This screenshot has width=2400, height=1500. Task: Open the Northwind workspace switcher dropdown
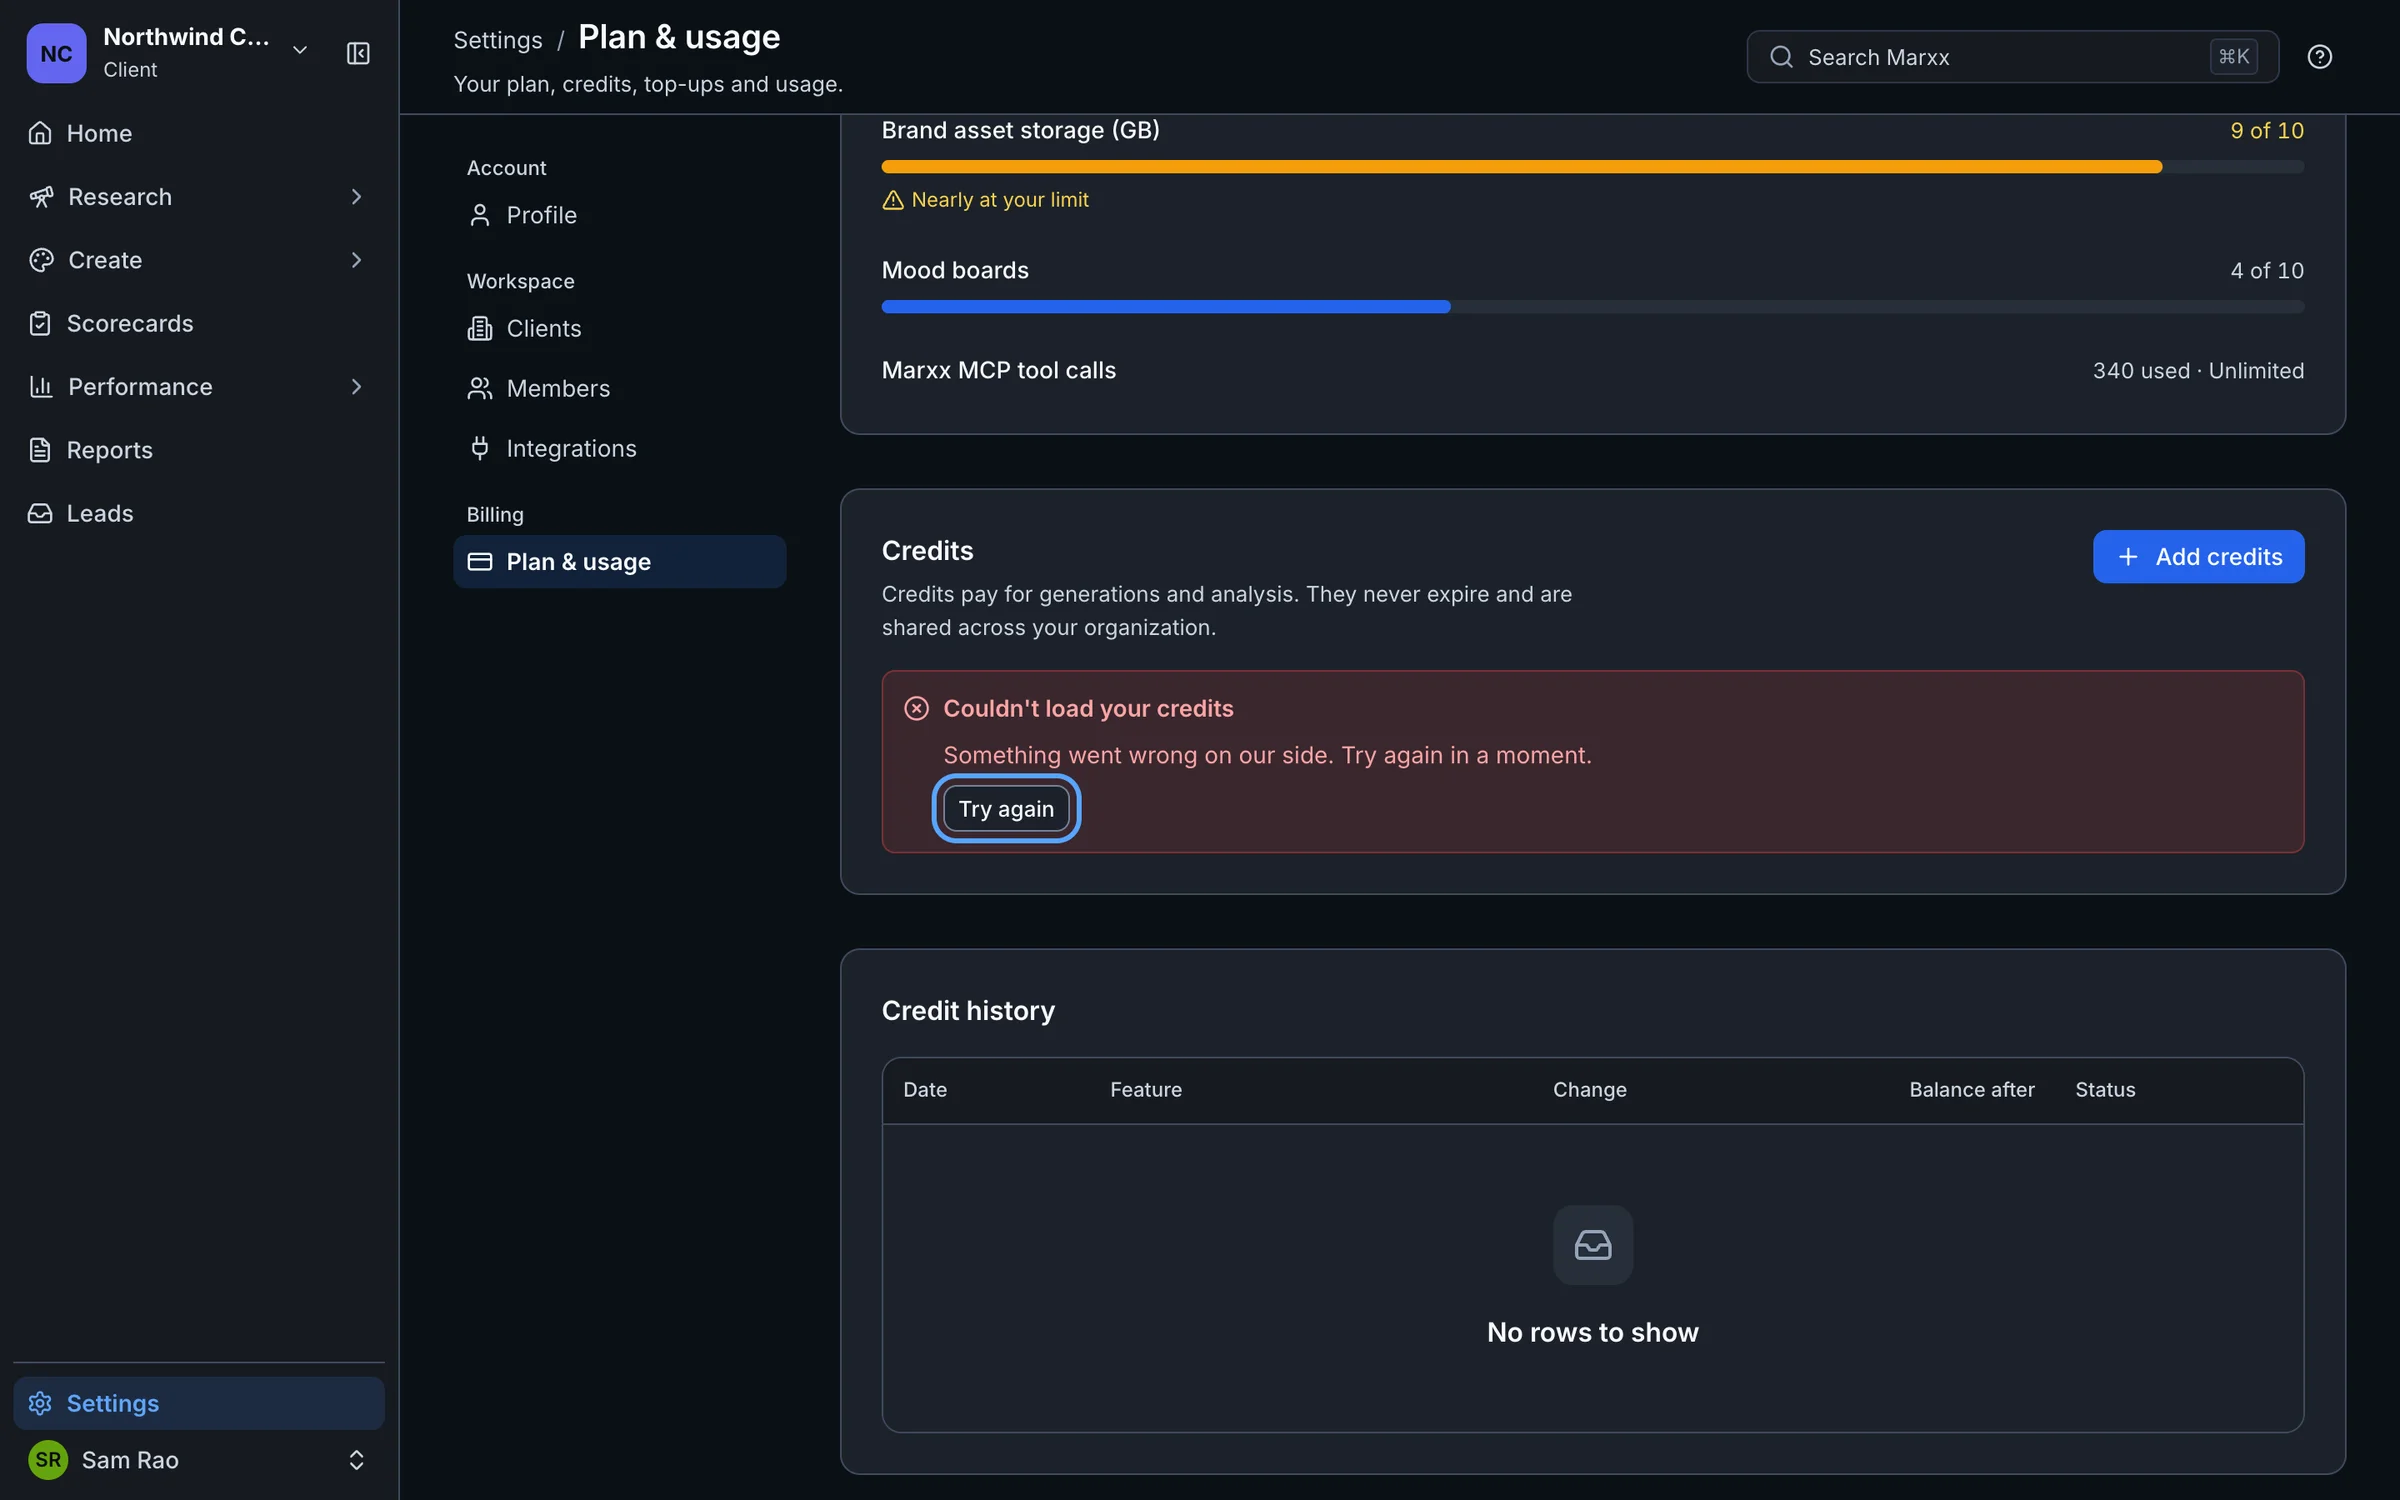tap(299, 50)
